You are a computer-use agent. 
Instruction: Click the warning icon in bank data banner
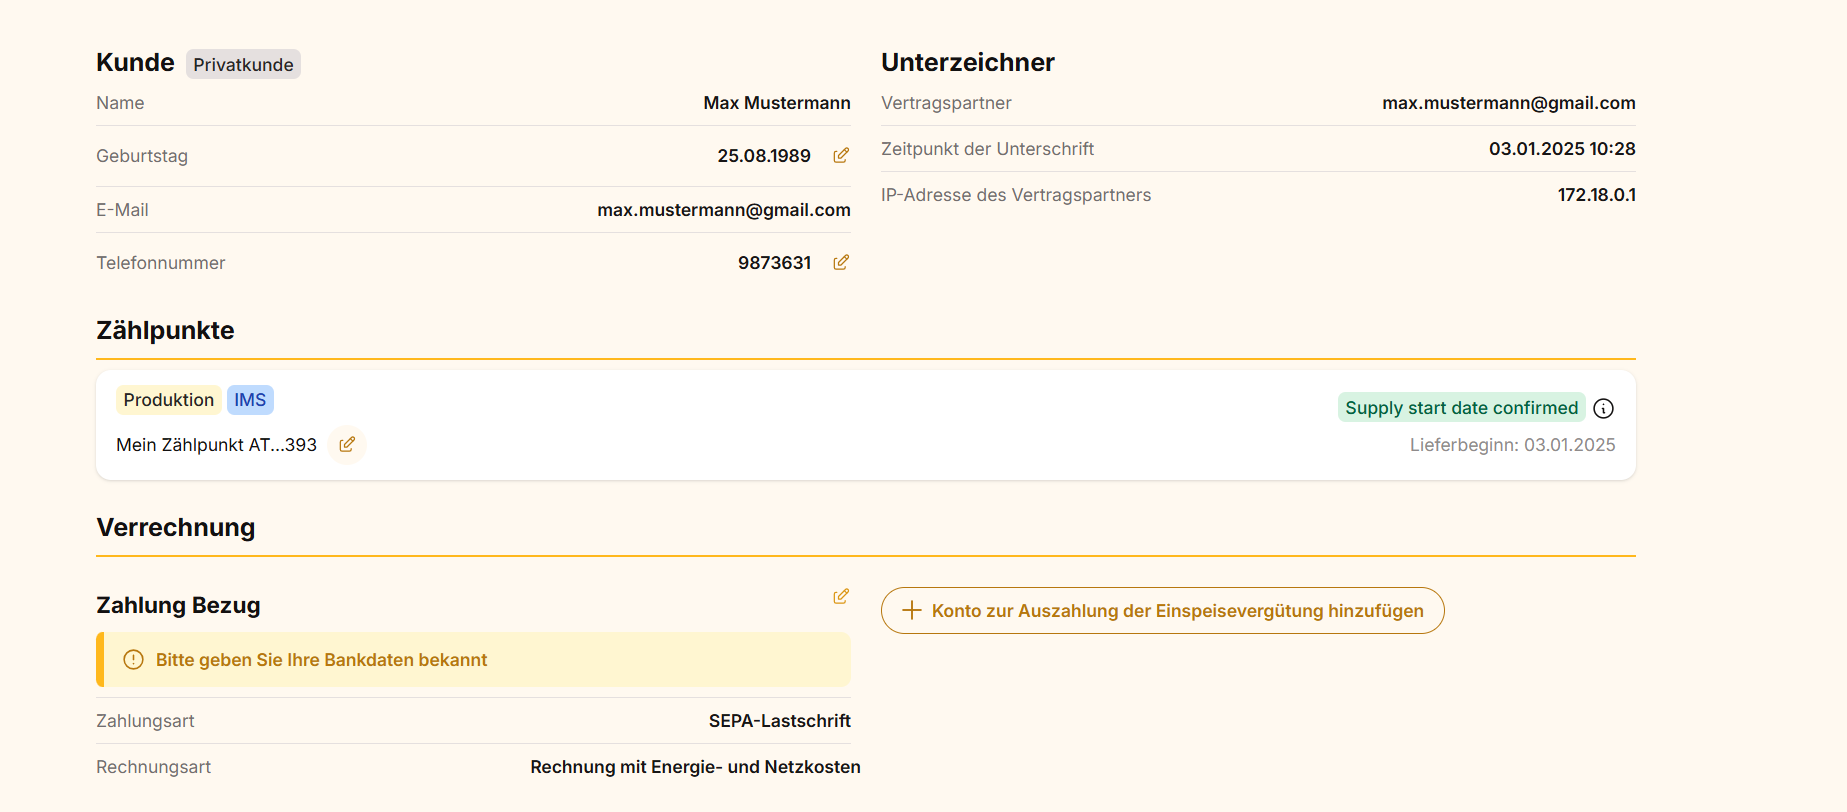coord(133,660)
